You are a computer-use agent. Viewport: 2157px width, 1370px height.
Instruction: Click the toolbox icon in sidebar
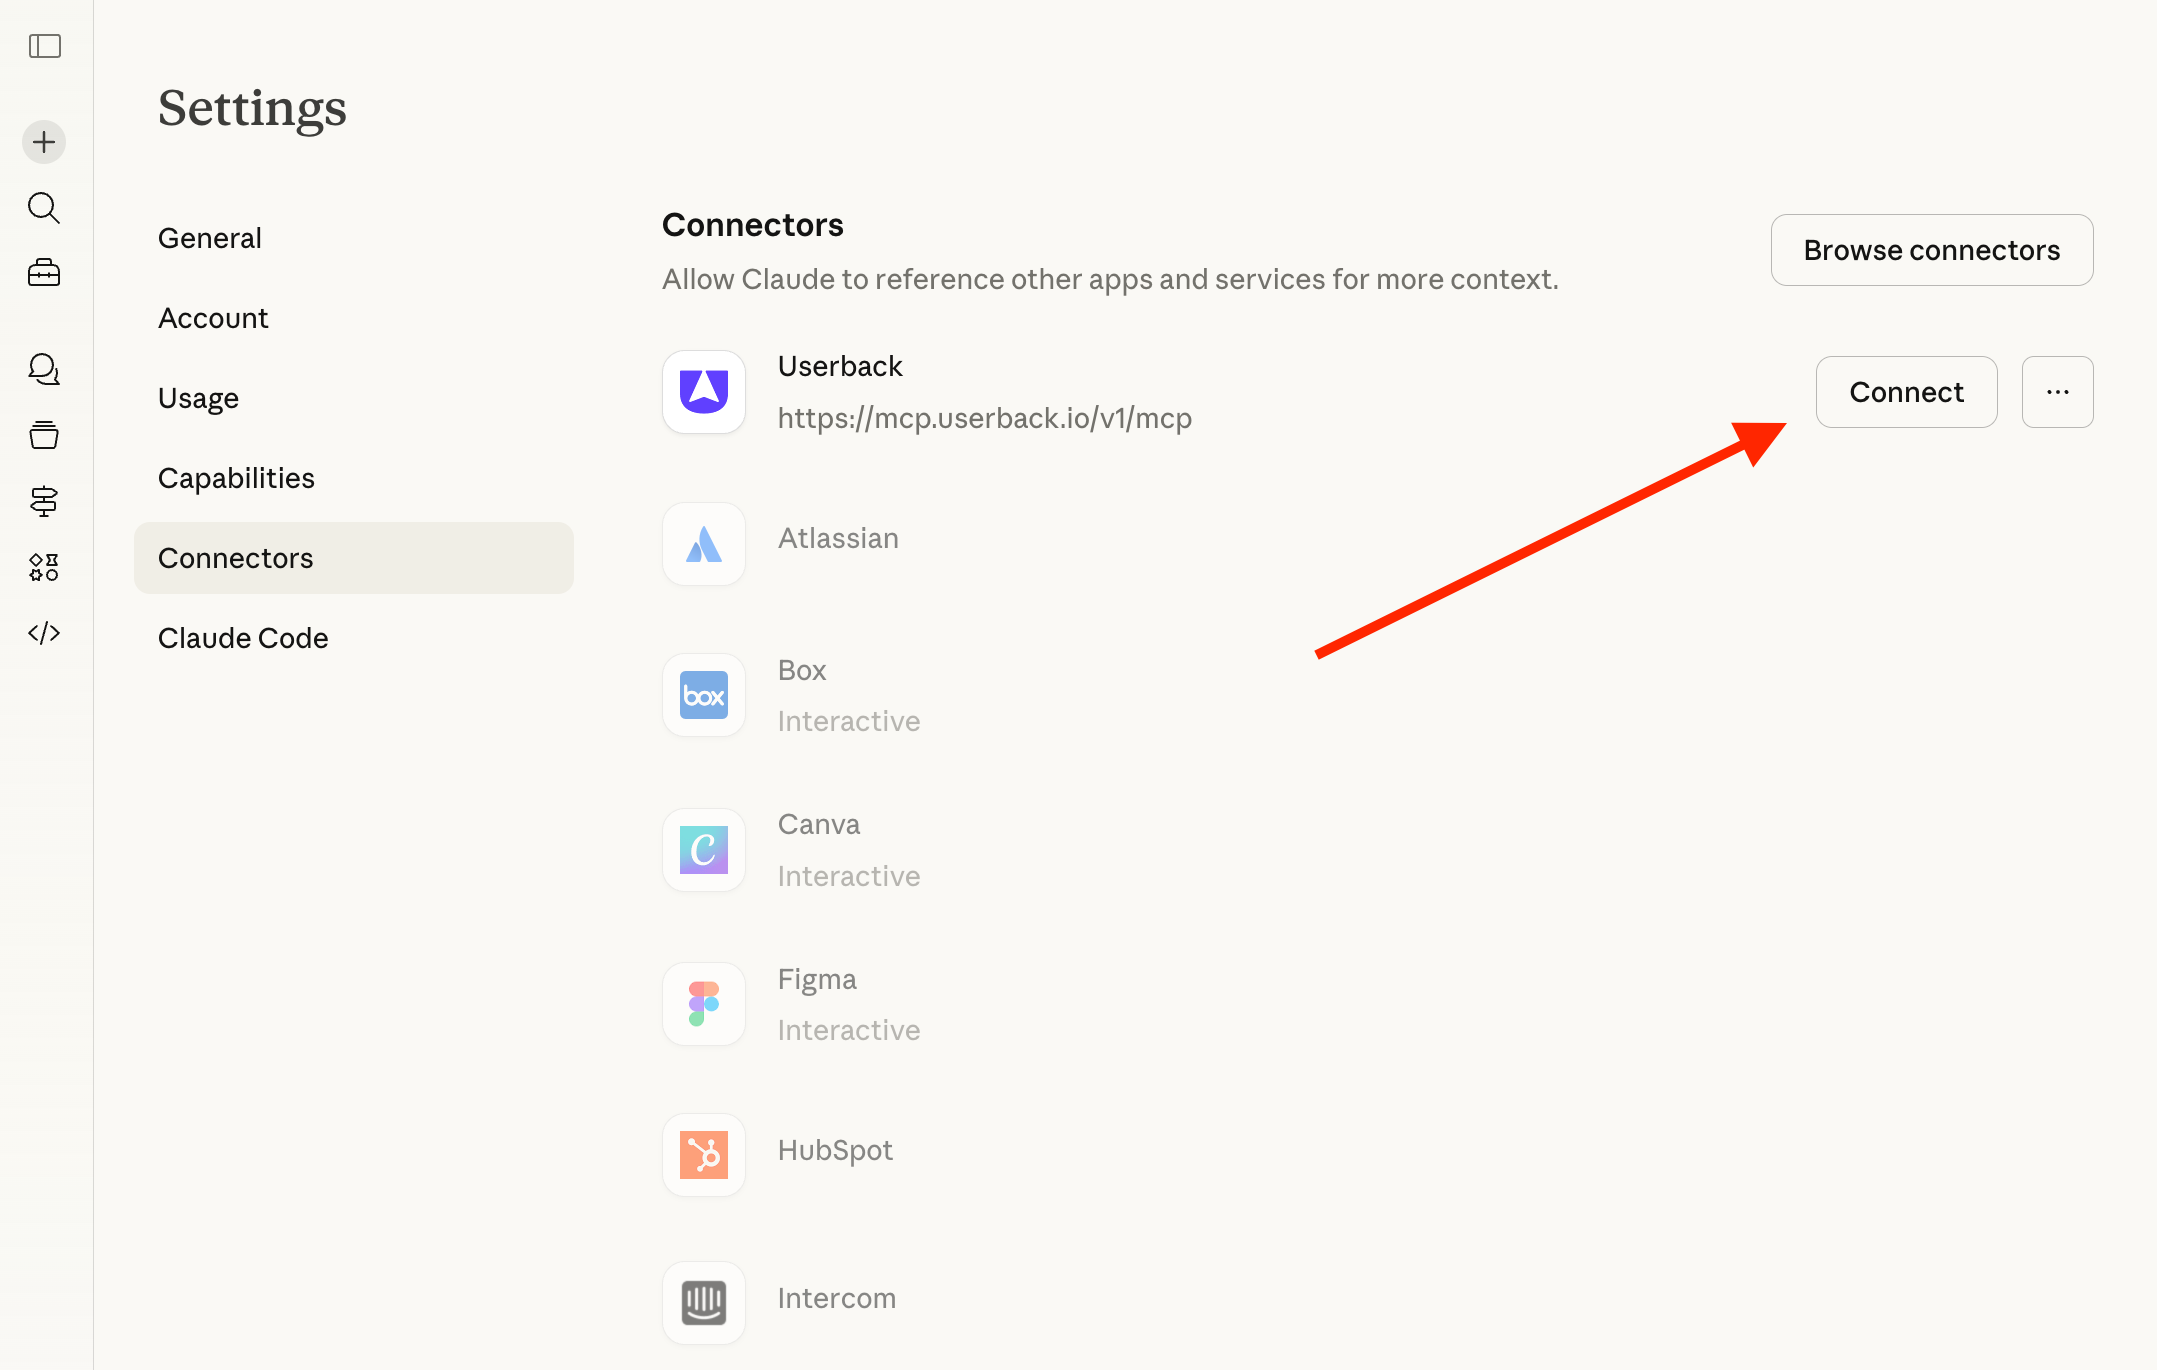(x=44, y=273)
